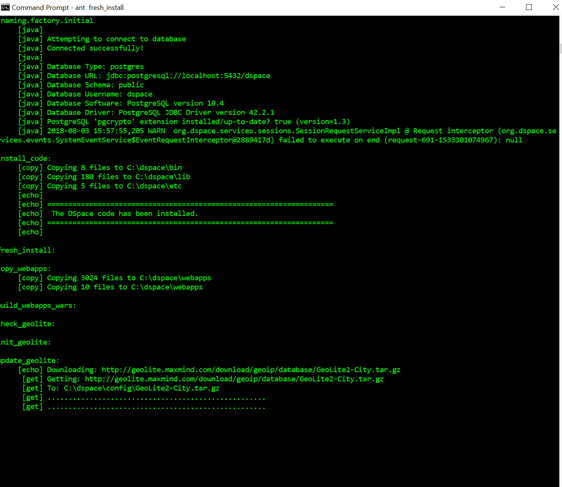Minimize the Command Prompt window
This screenshot has width=562, height=487.
(x=503, y=7)
